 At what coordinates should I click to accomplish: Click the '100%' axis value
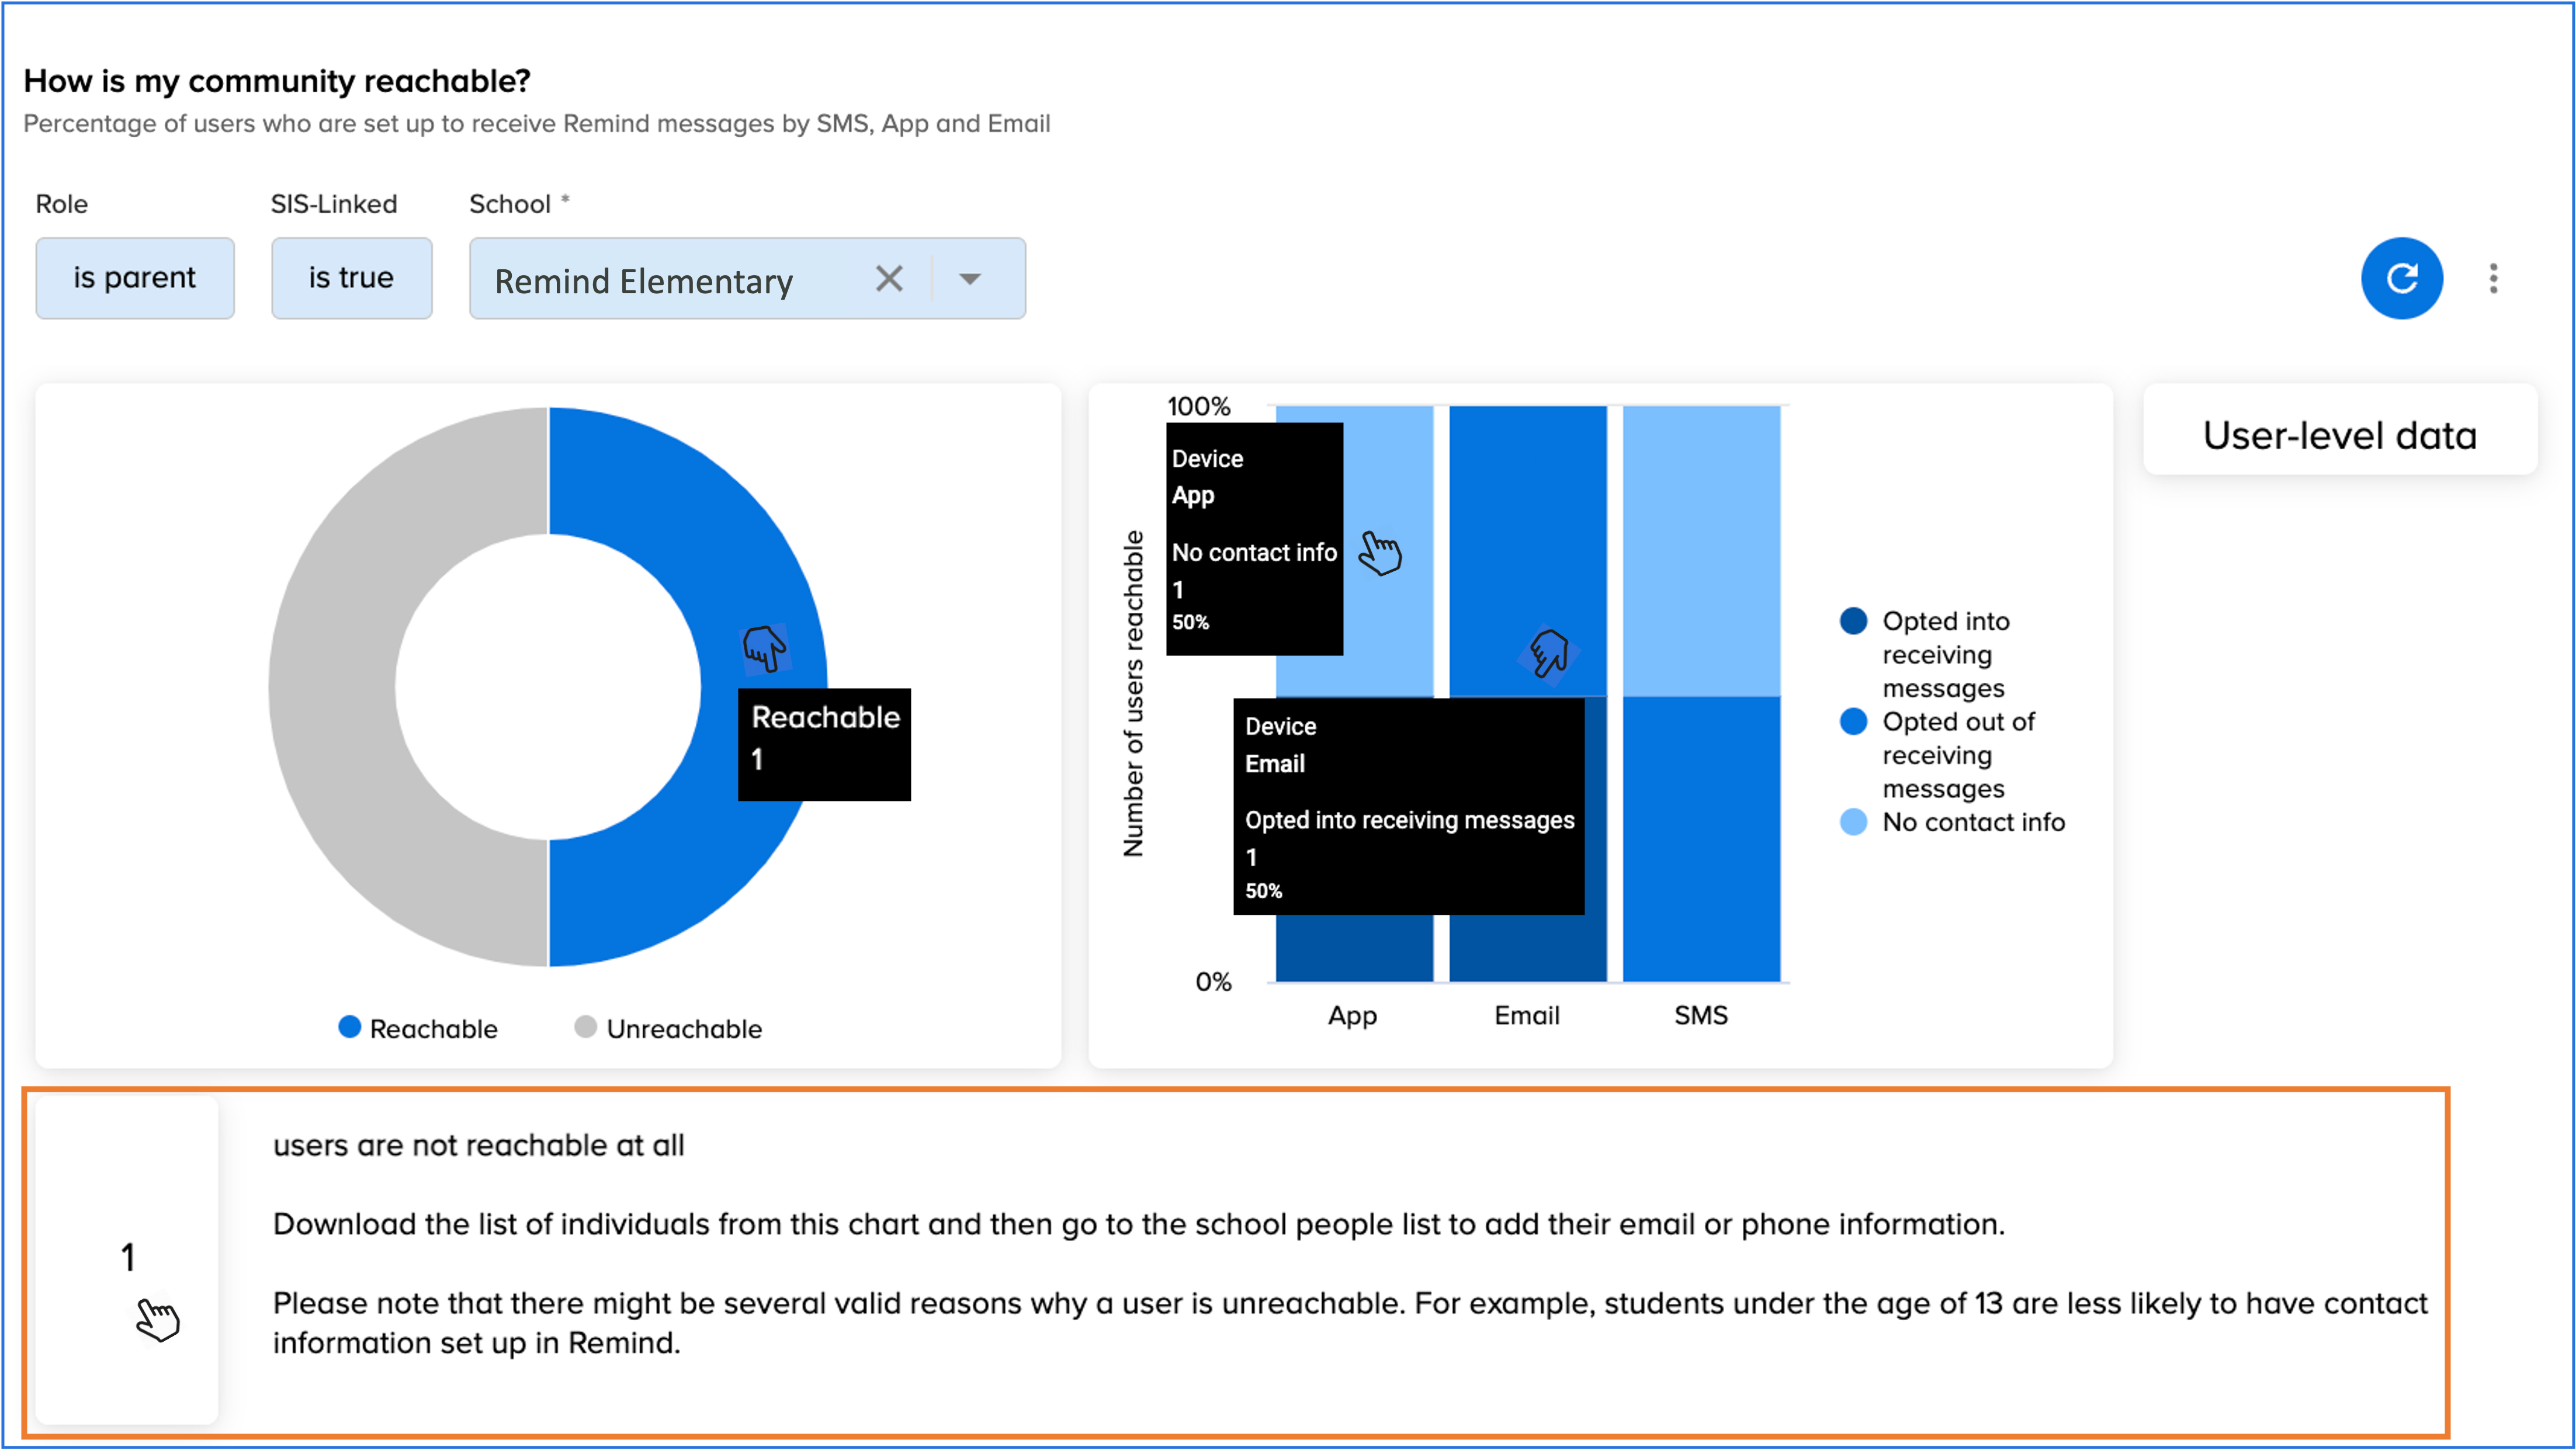1198,406
